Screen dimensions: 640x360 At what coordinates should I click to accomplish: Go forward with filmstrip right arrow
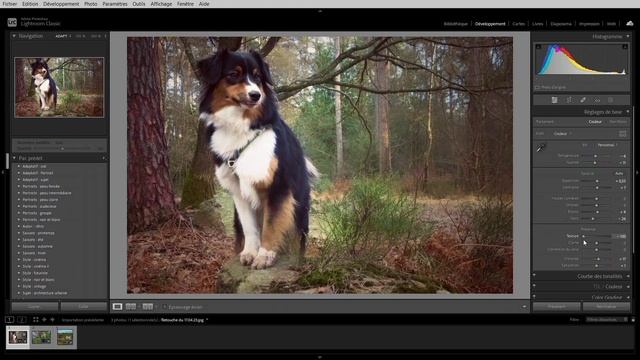(52, 320)
